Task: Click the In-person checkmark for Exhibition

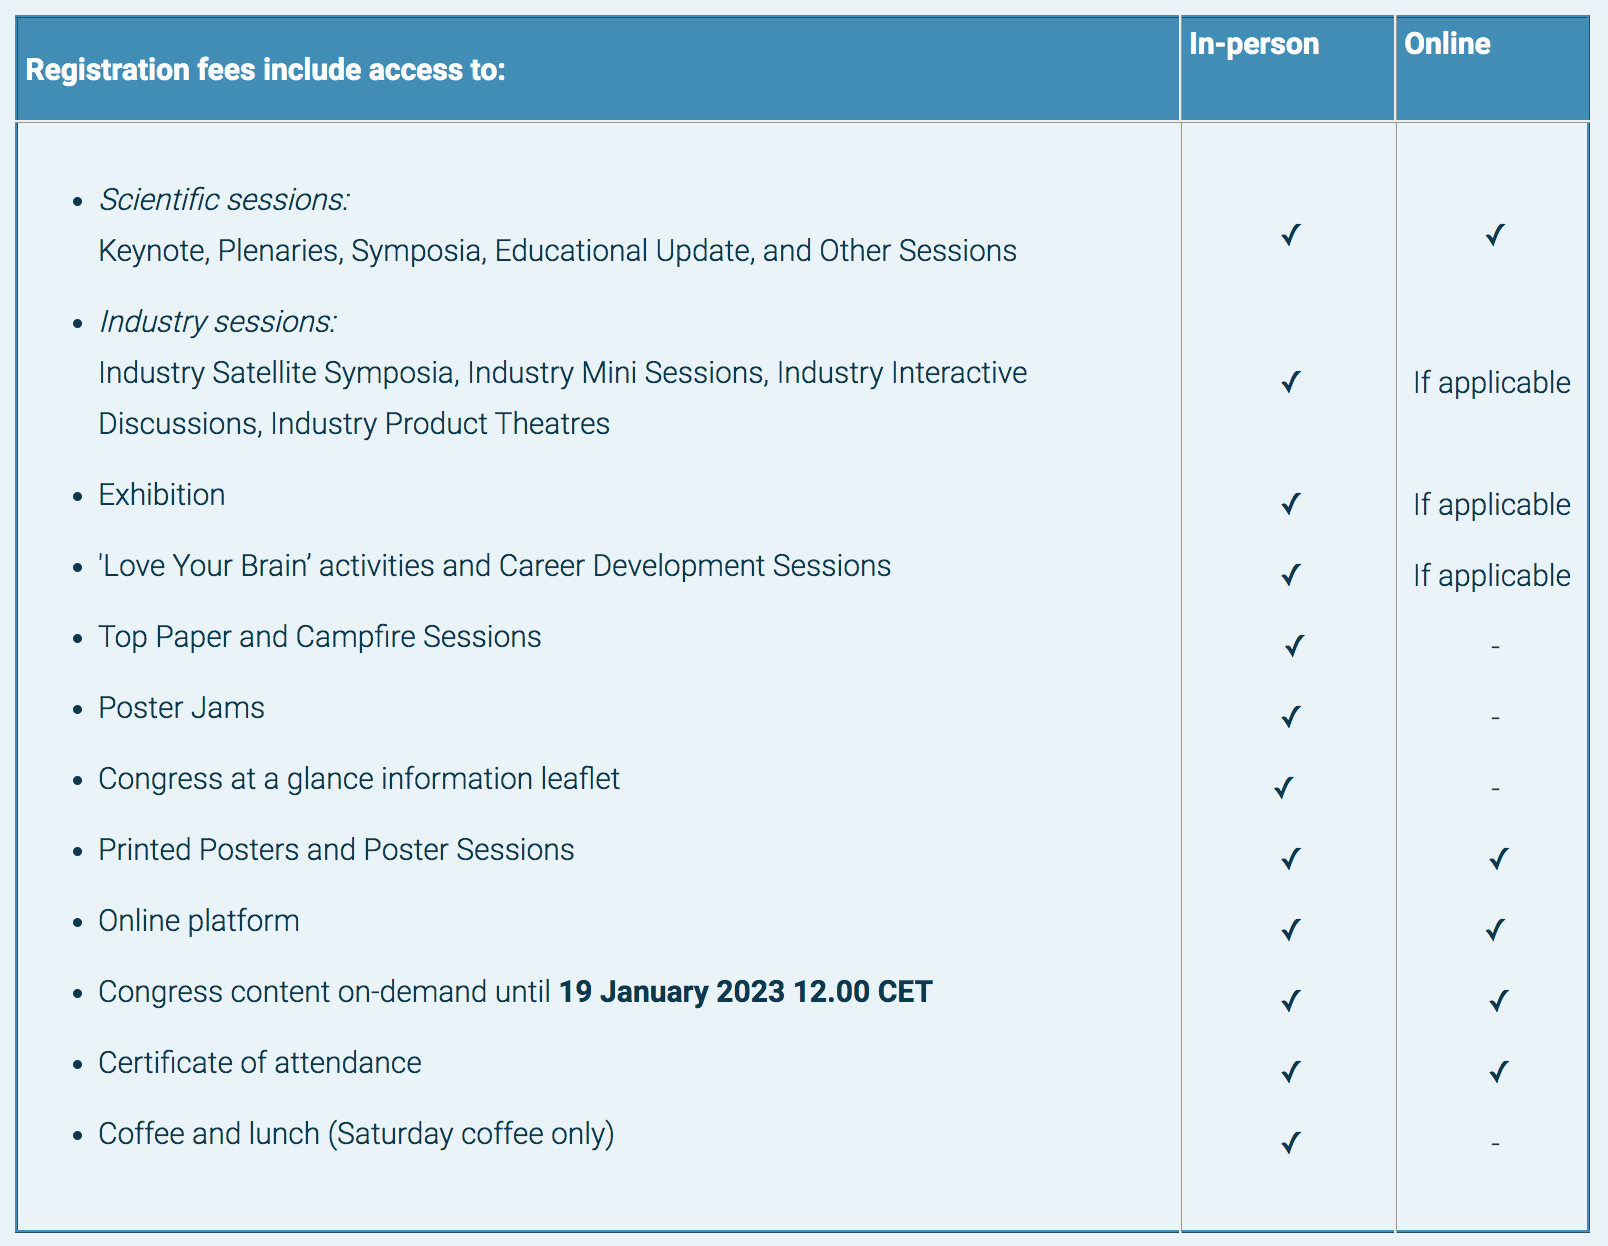Action: (1291, 503)
